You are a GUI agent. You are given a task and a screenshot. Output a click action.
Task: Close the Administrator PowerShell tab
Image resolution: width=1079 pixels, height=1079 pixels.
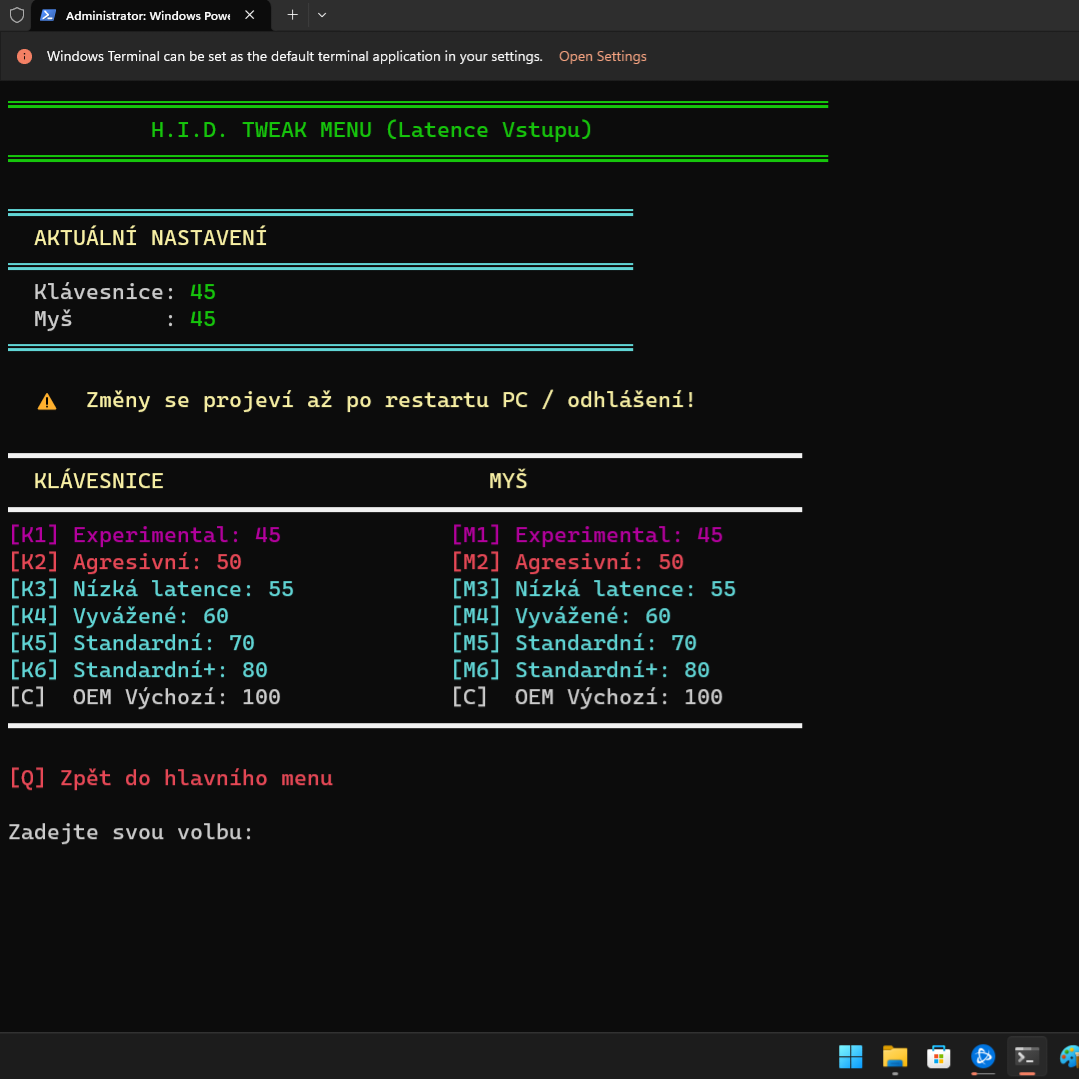(251, 16)
